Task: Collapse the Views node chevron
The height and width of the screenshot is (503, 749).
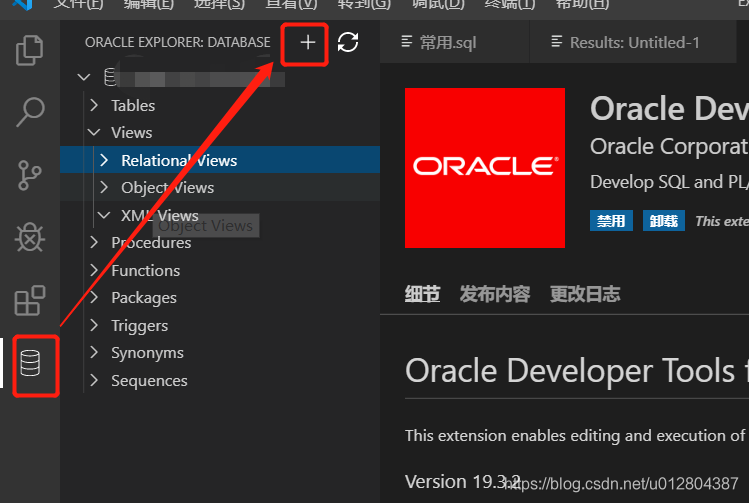Action: (94, 132)
